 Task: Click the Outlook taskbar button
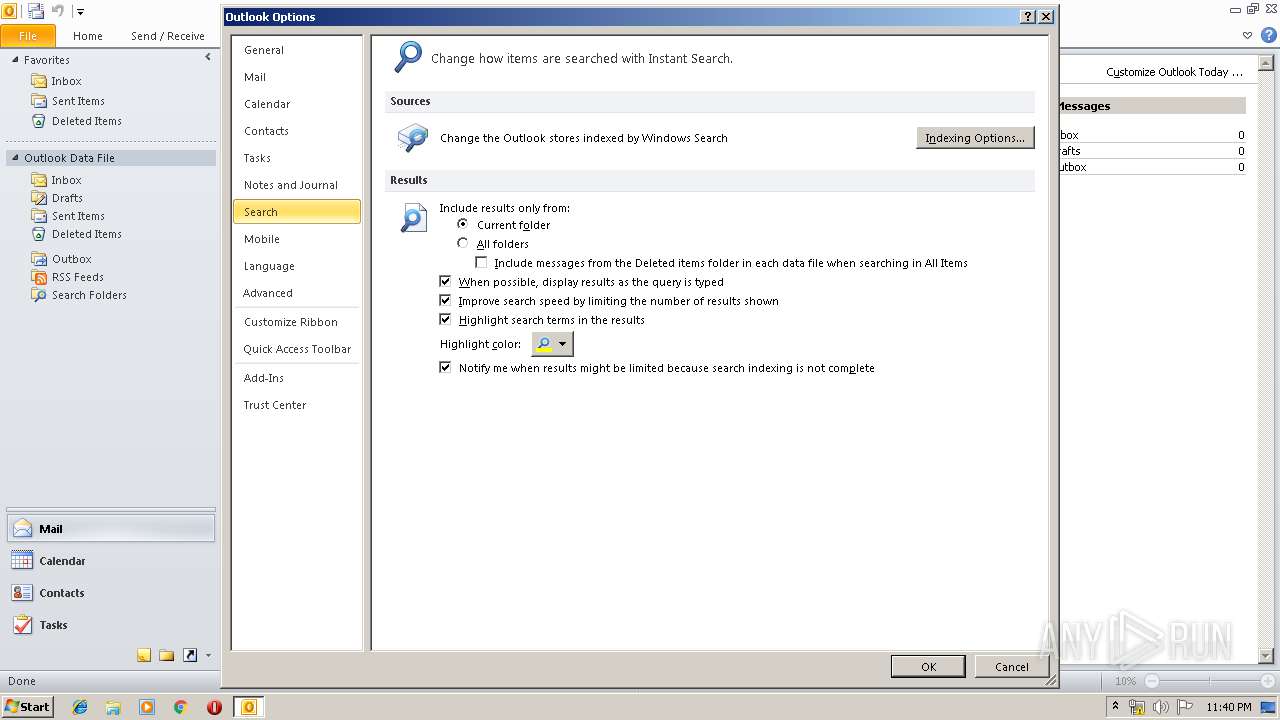(248, 707)
